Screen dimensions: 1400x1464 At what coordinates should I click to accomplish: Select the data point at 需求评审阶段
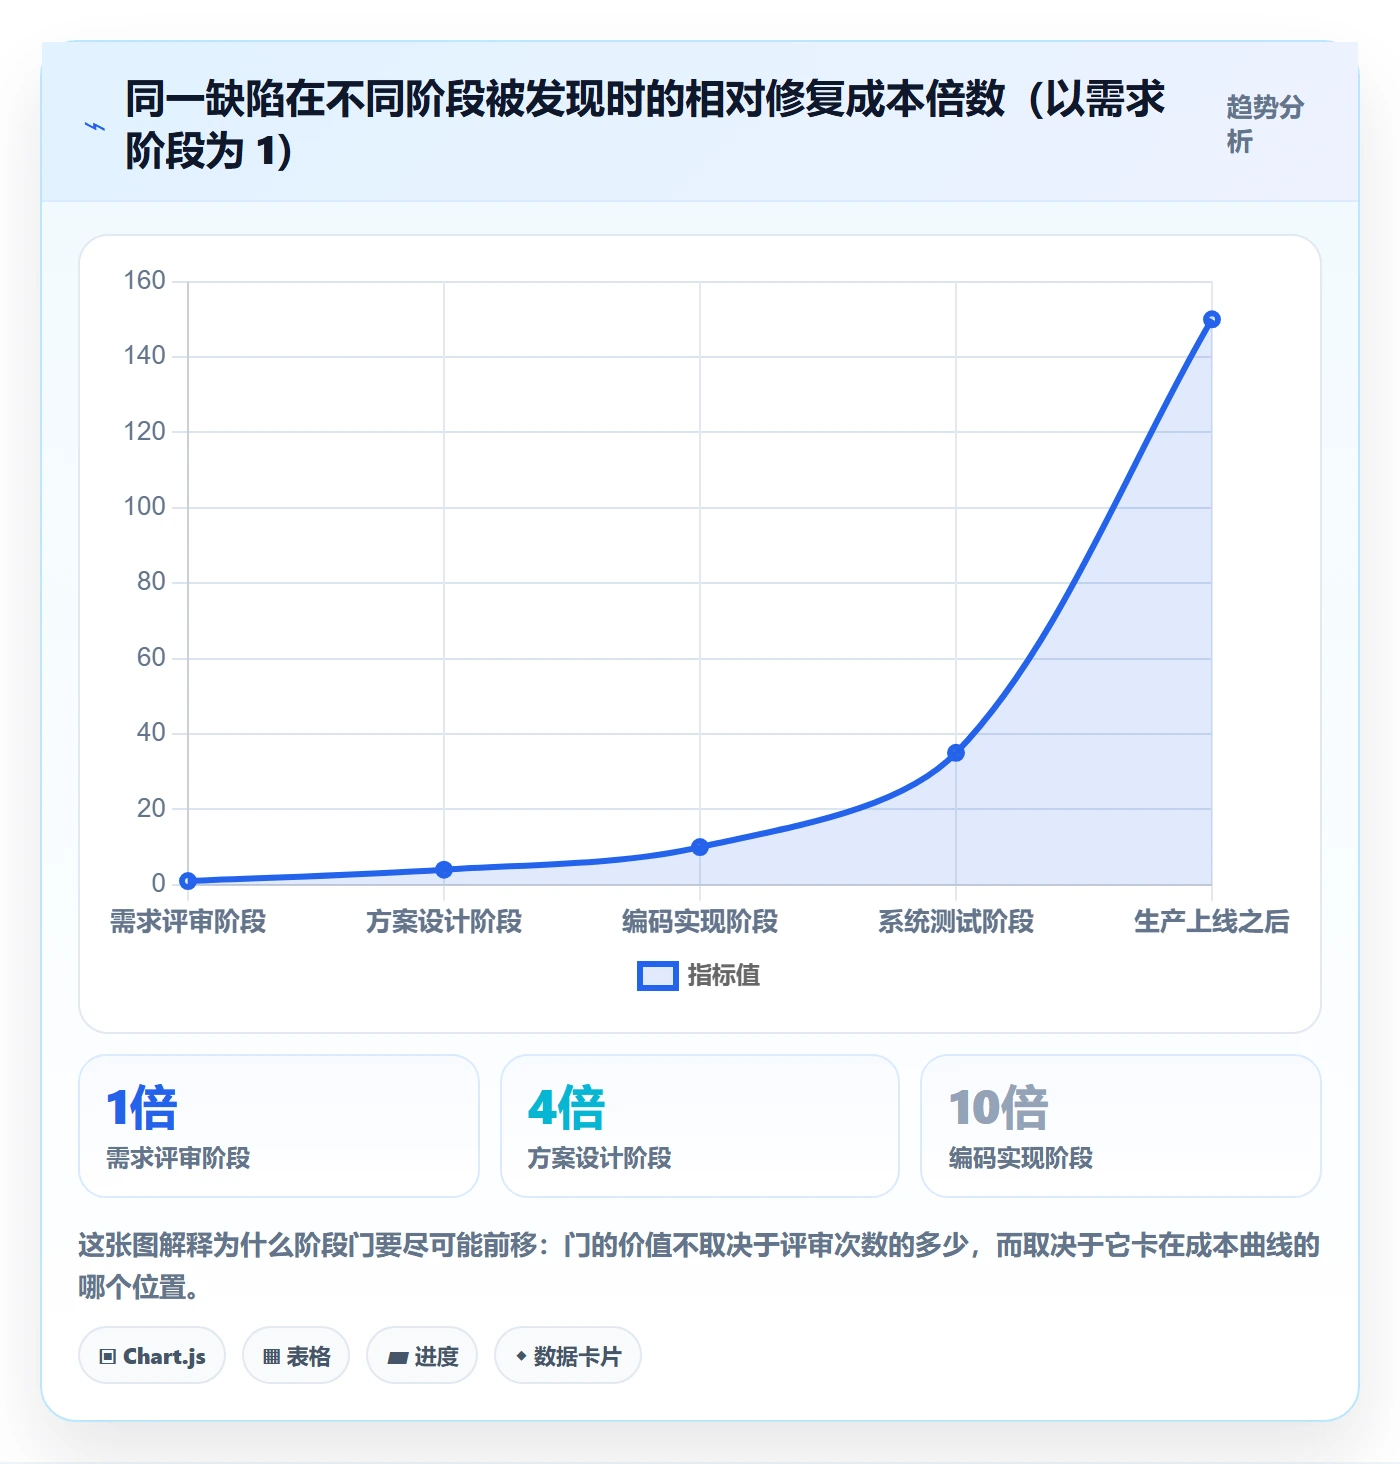[188, 881]
